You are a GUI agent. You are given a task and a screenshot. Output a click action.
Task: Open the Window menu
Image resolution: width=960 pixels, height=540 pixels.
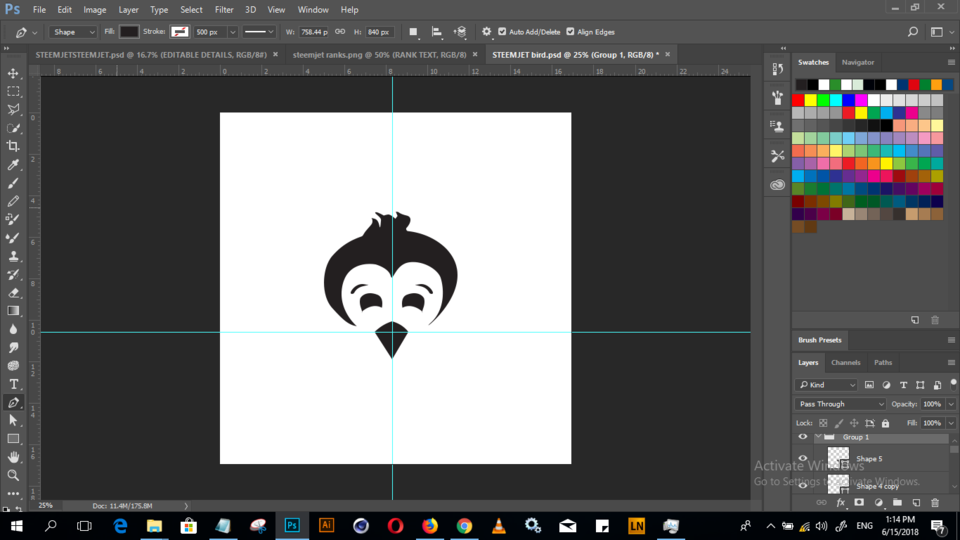point(313,10)
